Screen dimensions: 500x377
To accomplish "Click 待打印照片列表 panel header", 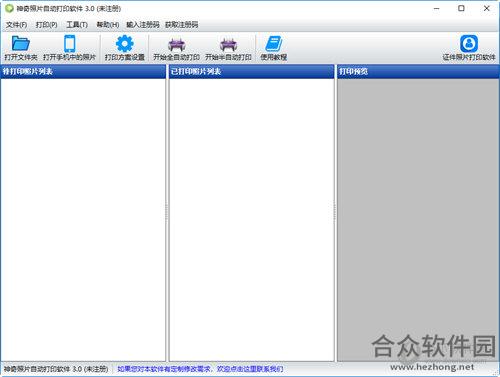I will (x=83, y=71).
